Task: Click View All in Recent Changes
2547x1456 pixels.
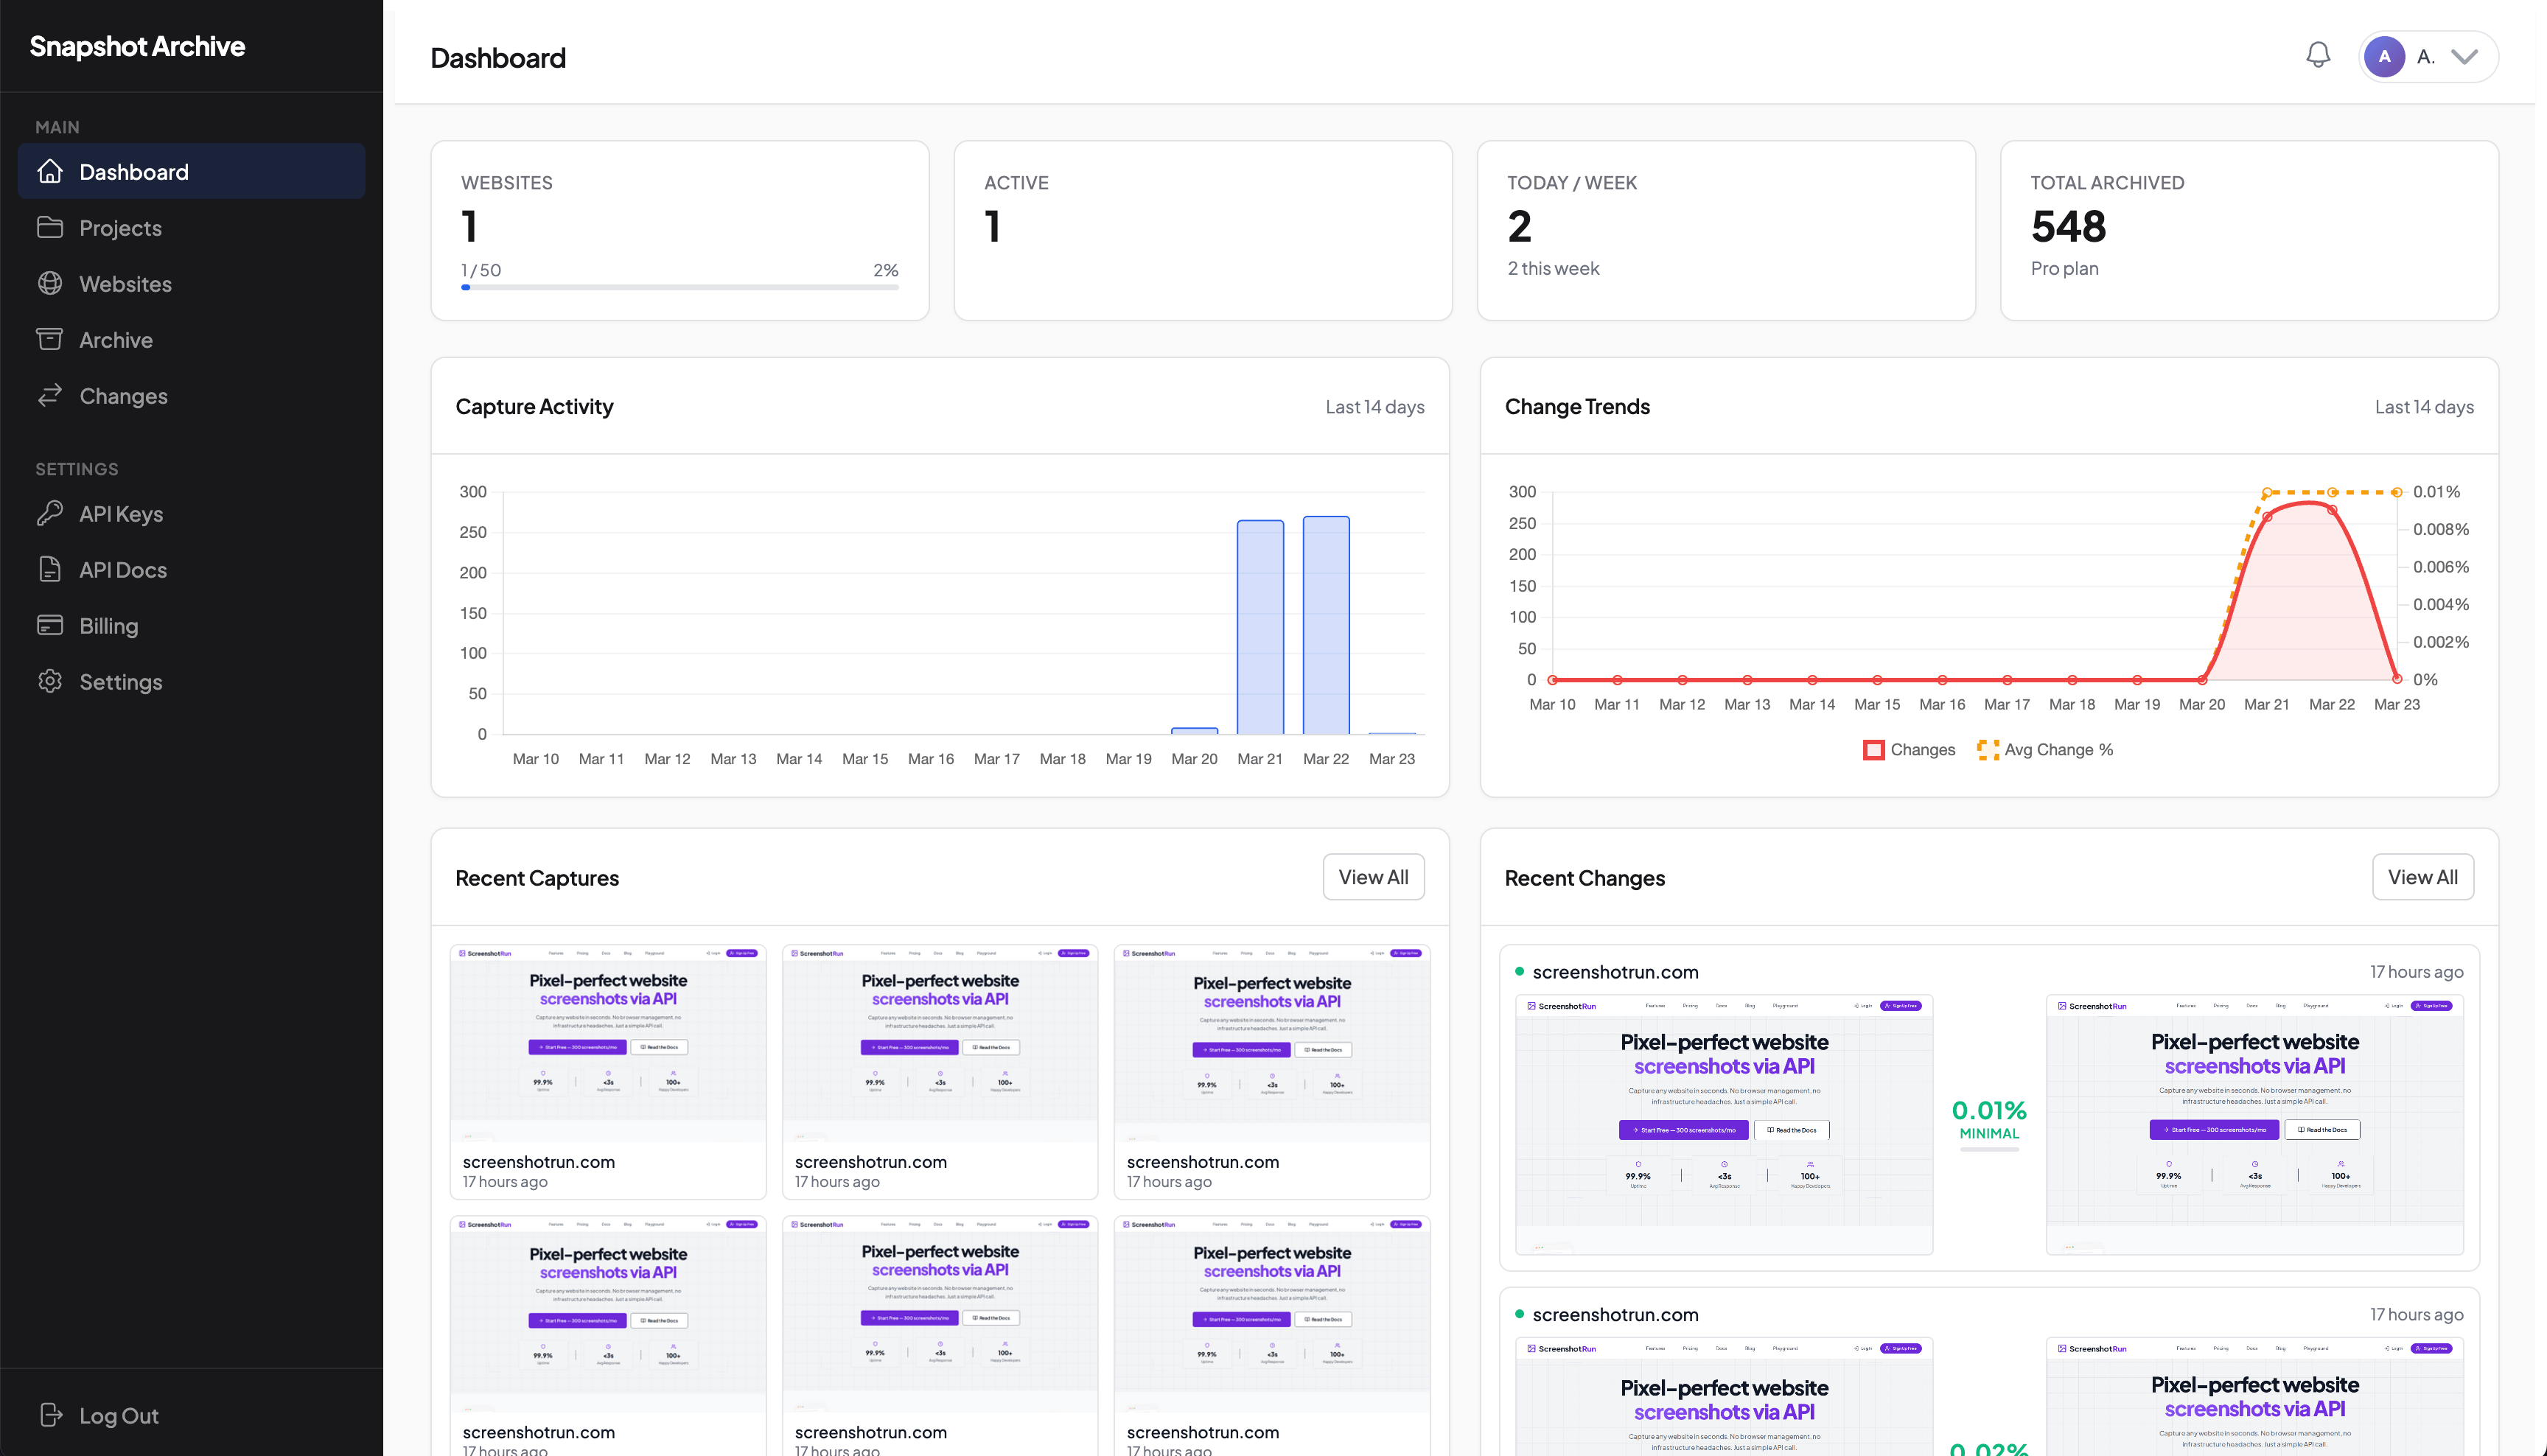Action: (2423, 877)
